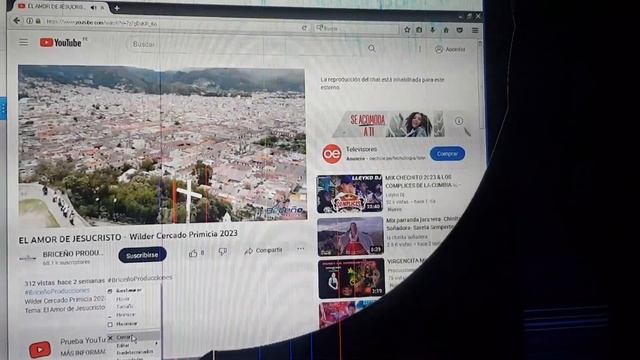The height and width of the screenshot is (360, 640).
Task: Open the ad info circle icon
Action: 459,121
